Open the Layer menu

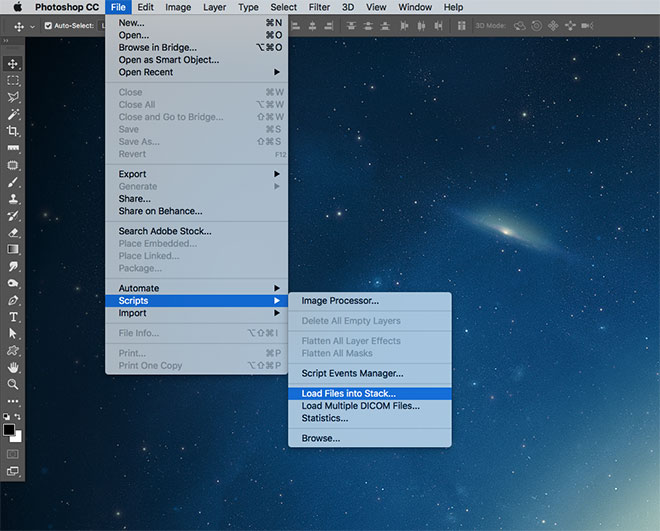coord(215,7)
